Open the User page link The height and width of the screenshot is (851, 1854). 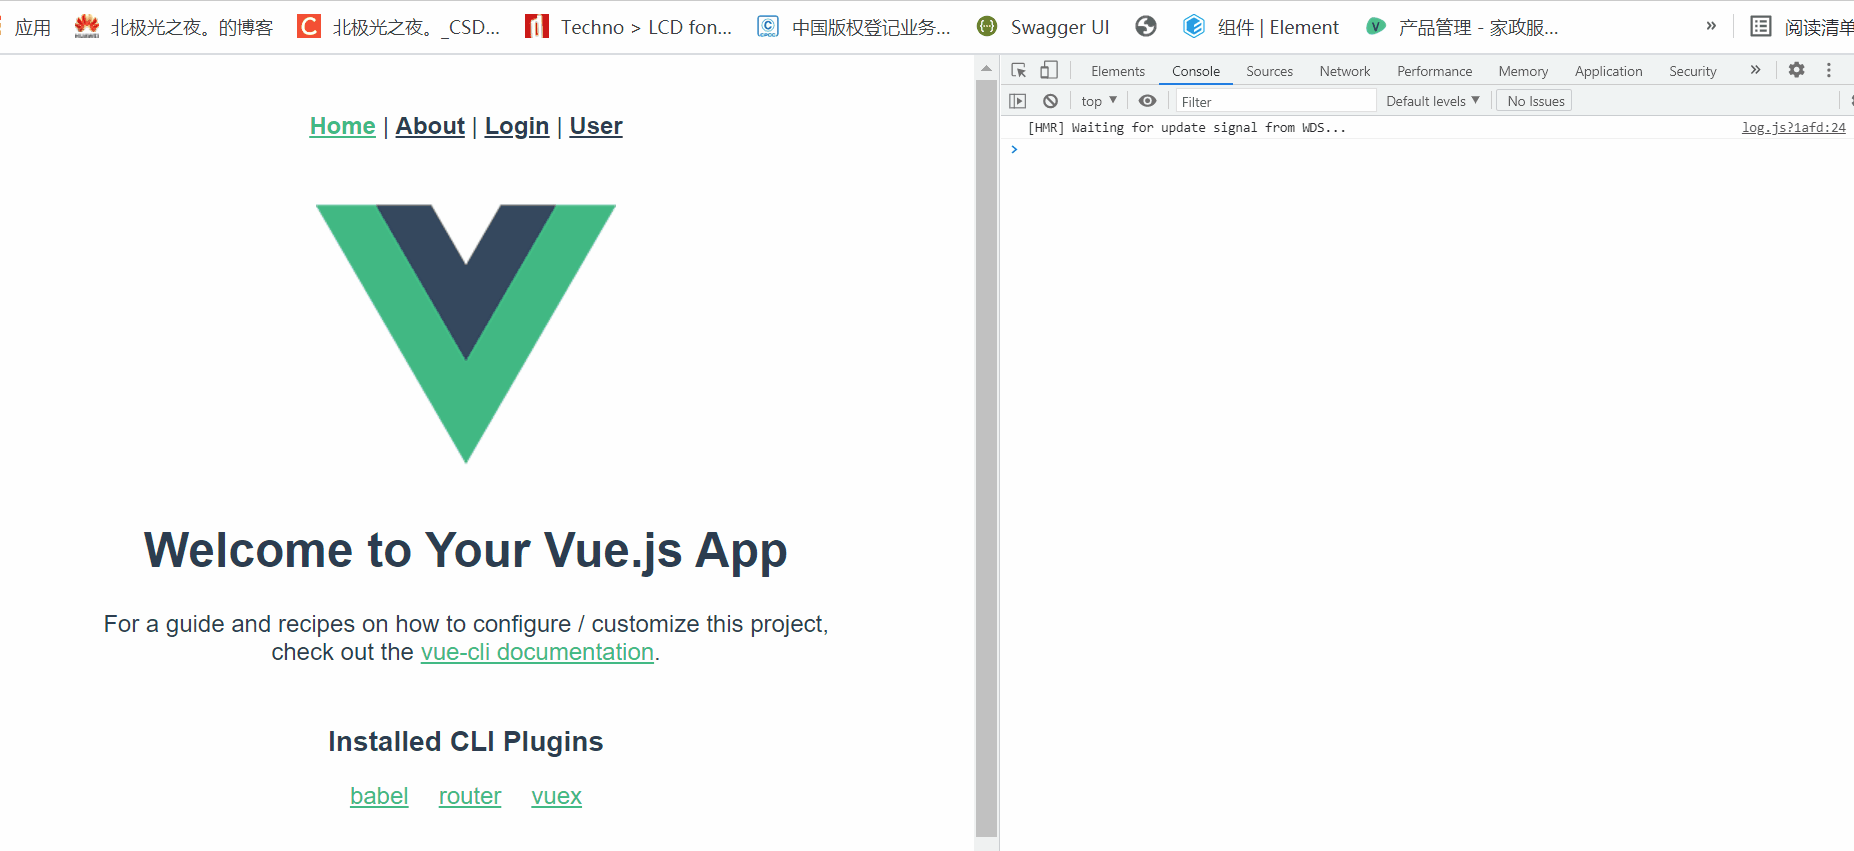(596, 126)
